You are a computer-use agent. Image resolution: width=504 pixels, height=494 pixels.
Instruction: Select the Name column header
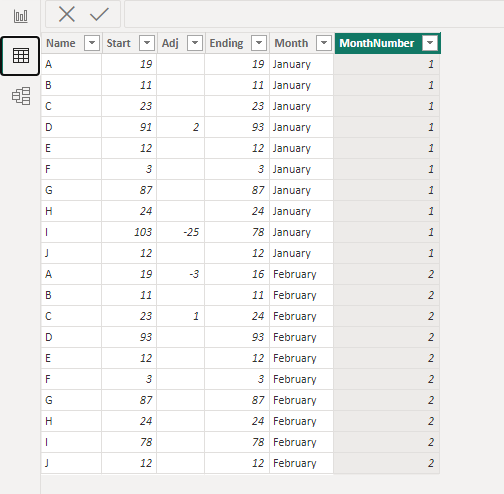(71, 43)
